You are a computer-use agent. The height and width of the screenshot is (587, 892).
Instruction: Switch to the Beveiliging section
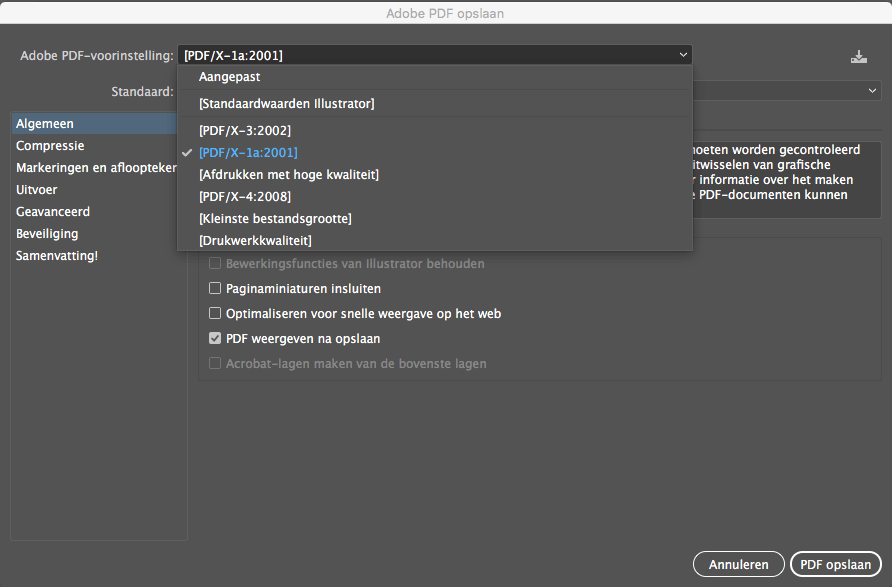click(94, 234)
